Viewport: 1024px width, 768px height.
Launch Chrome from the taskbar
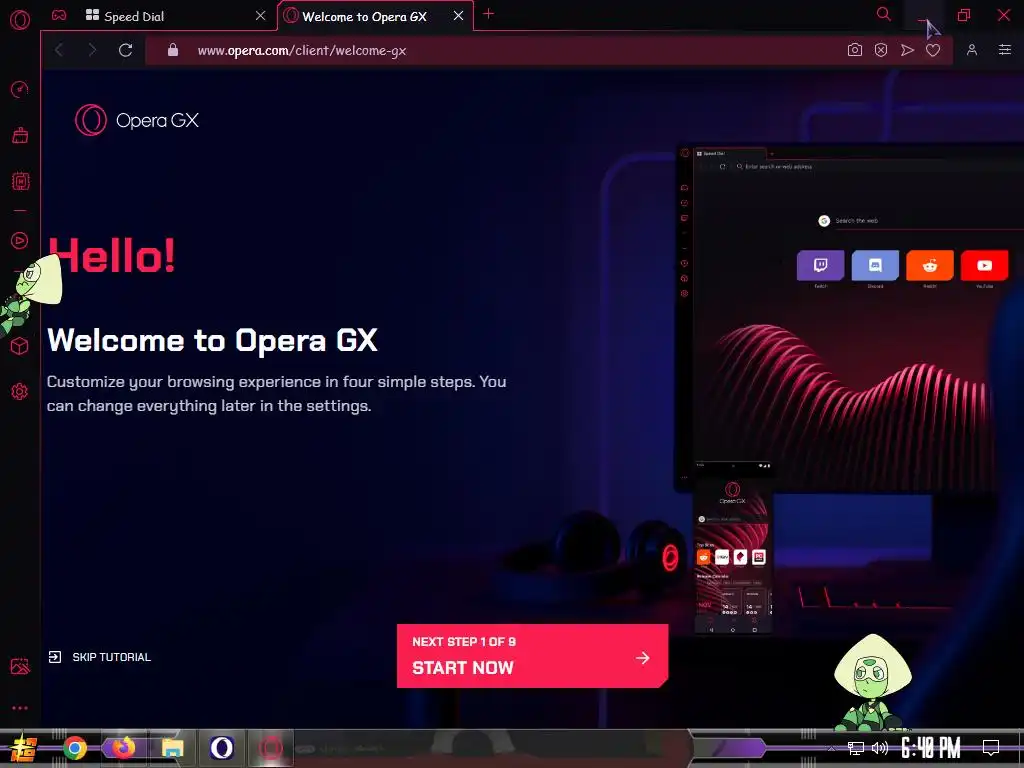75,748
